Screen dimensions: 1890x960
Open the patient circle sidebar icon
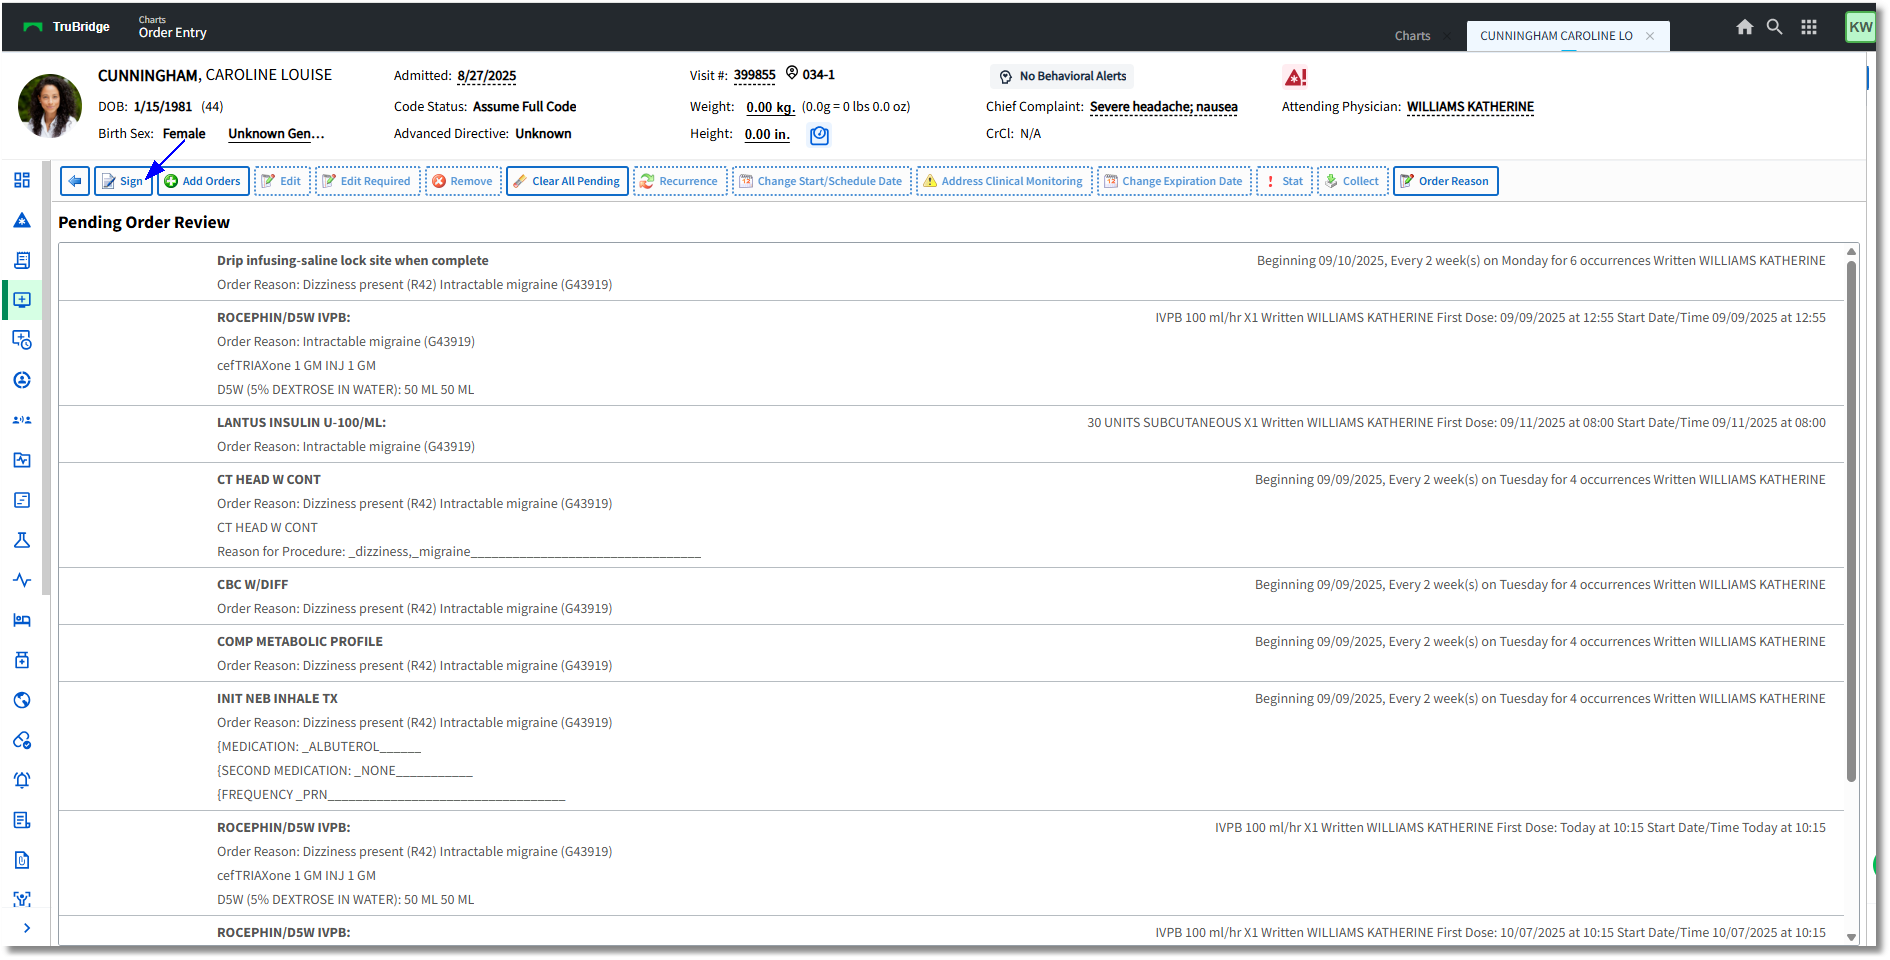tap(22, 380)
